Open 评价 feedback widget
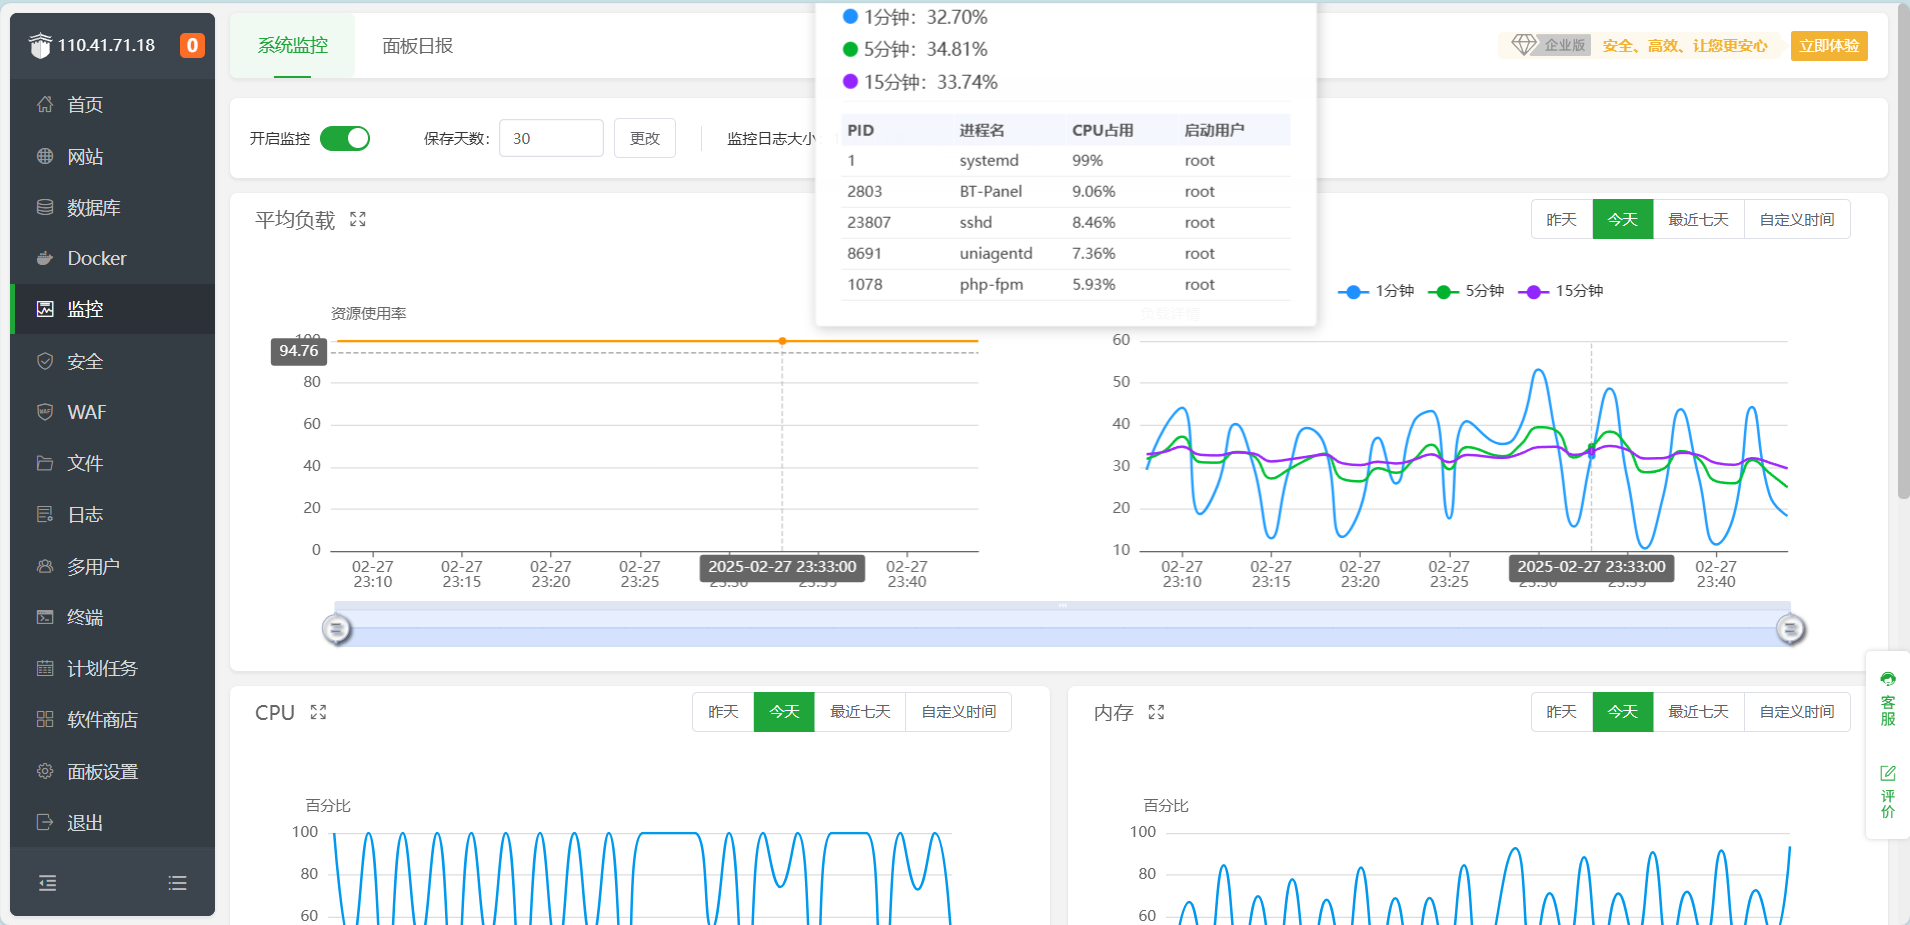The height and width of the screenshot is (925, 1910). coord(1888,791)
